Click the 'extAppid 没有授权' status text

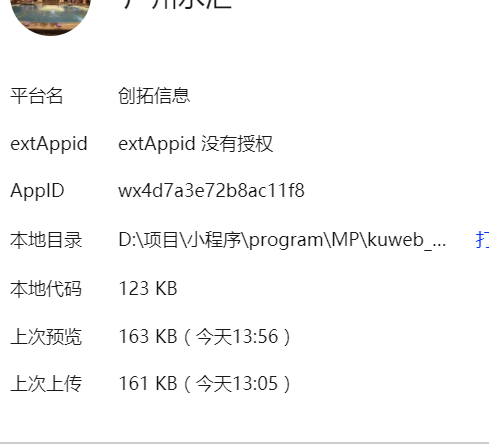(x=196, y=144)
